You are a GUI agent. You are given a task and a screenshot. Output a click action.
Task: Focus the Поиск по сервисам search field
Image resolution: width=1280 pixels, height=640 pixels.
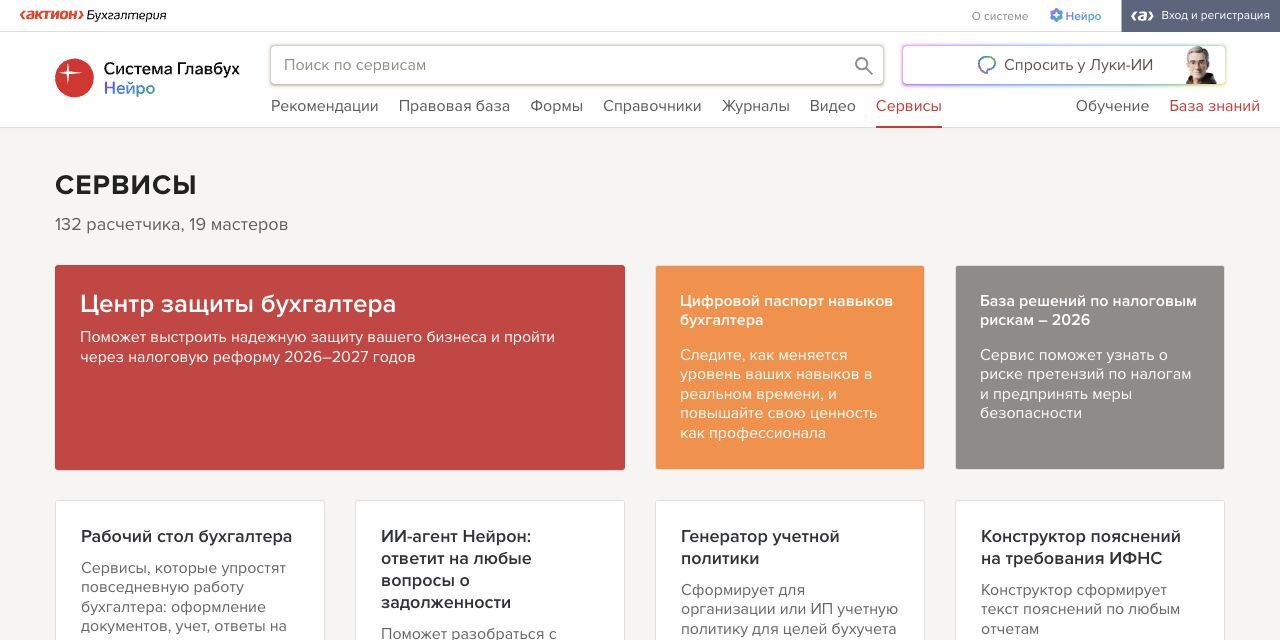577,65
